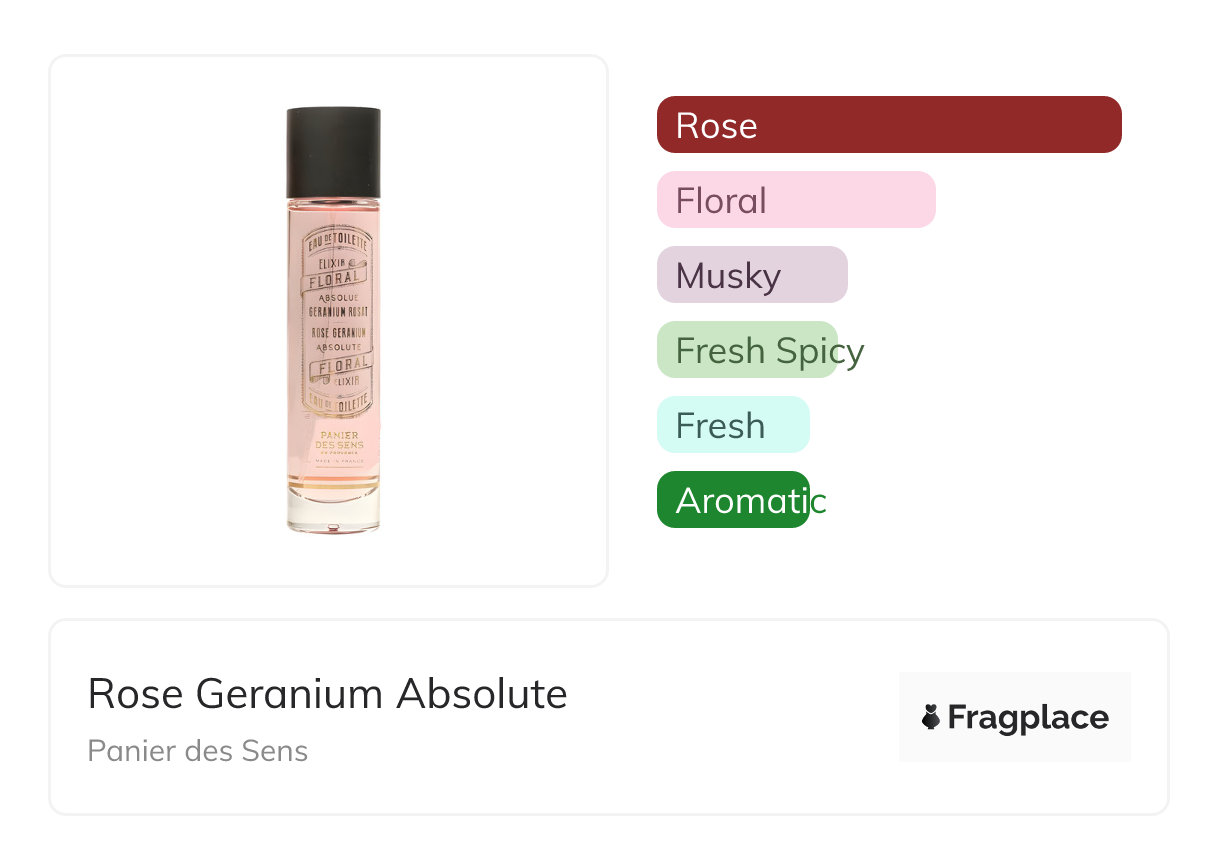Click the top Eau de Toilette bottle banner
Image resolution: width=1218 pixels, height=864 pixels.
pyautogui.click(x=333, y=242)
